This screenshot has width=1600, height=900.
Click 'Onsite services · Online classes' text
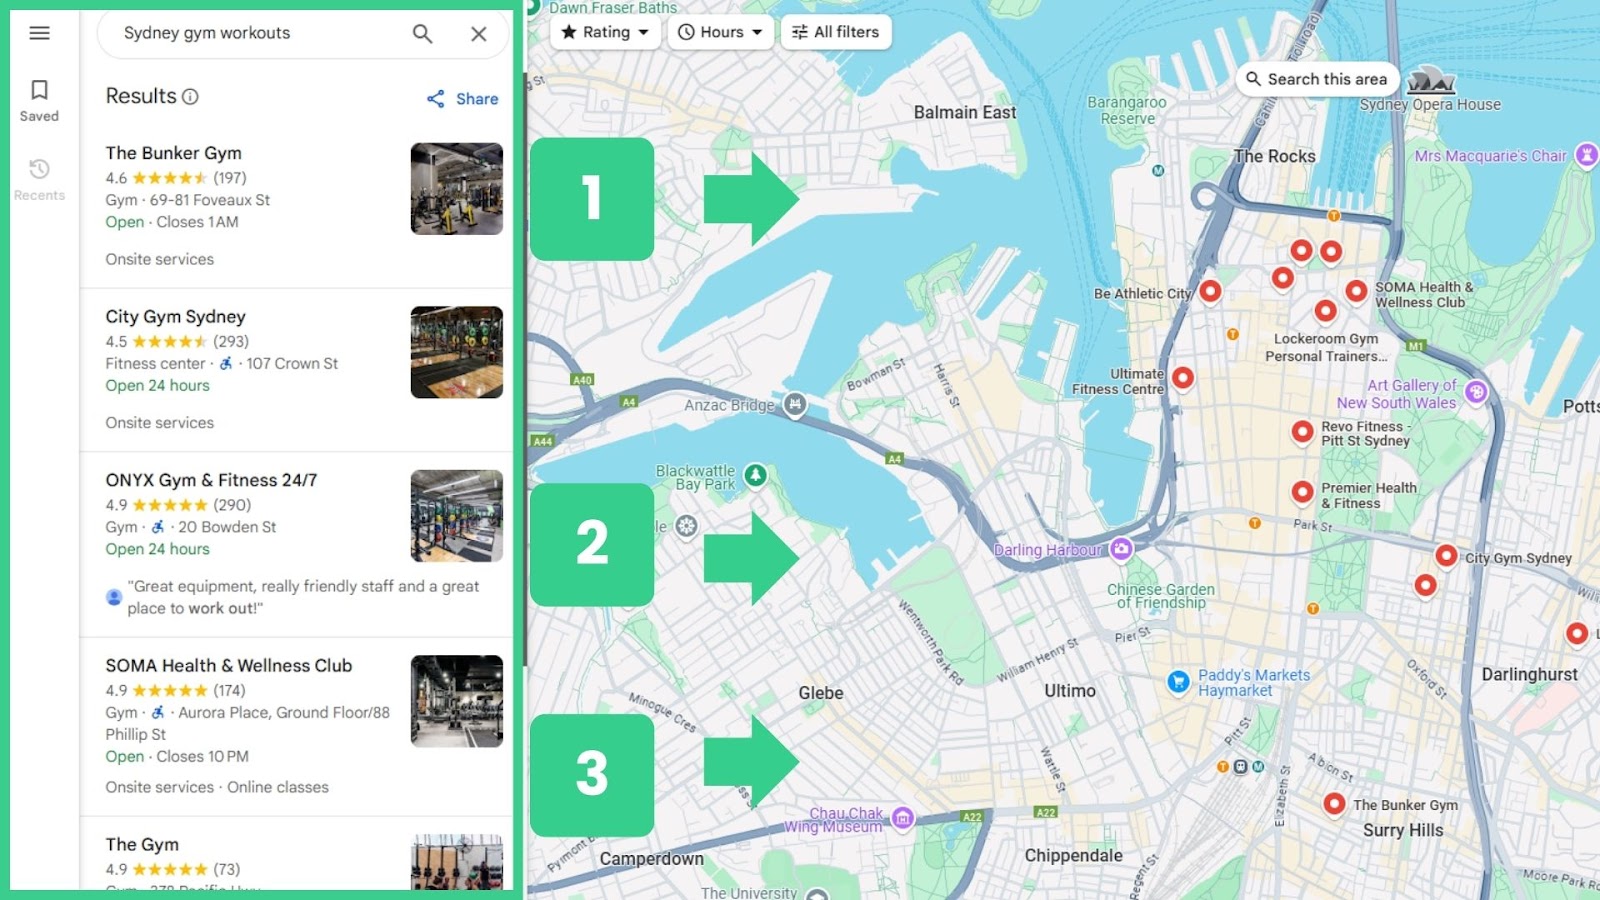pos(217,787)
